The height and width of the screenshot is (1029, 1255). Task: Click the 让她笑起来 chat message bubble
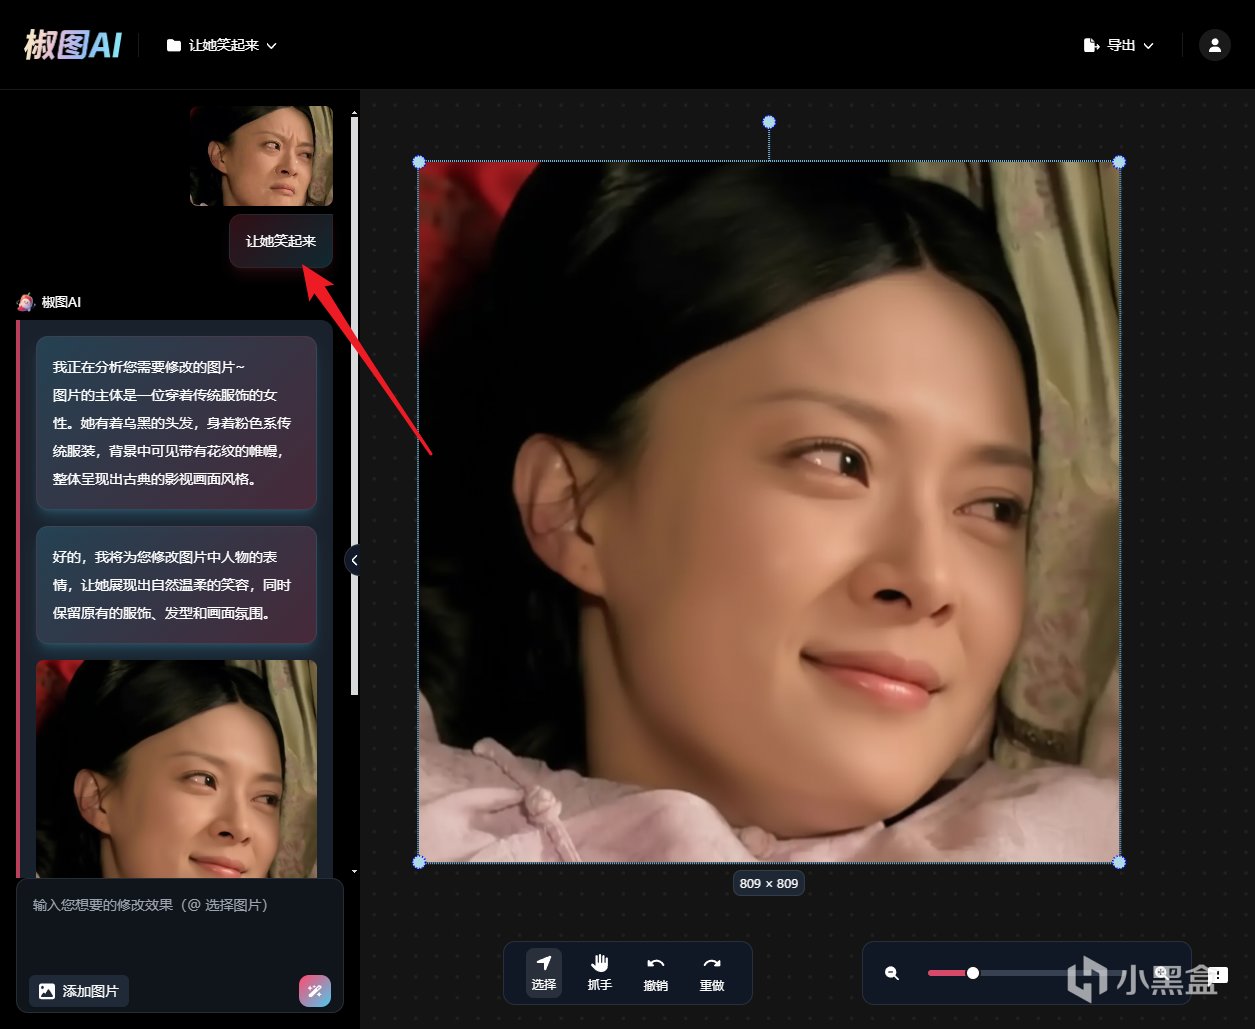pos(281,241)
